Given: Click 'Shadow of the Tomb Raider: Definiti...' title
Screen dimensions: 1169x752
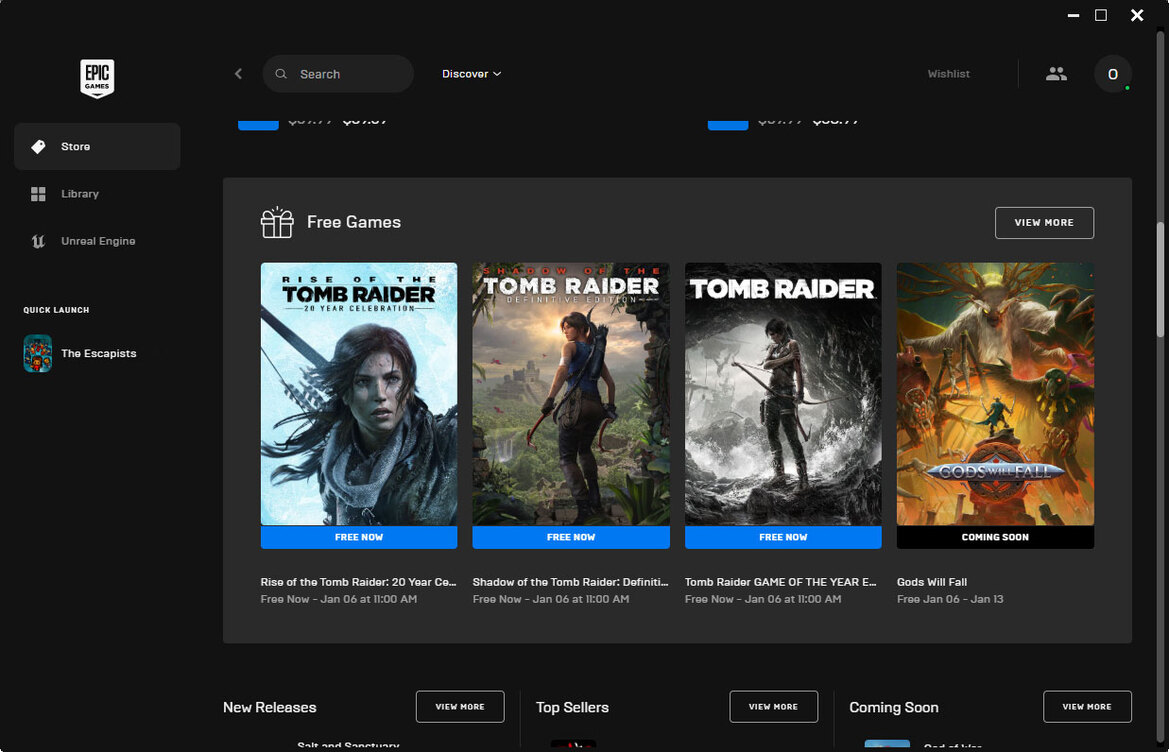Looking at the screenshot, I should click(x=570, y=582).
